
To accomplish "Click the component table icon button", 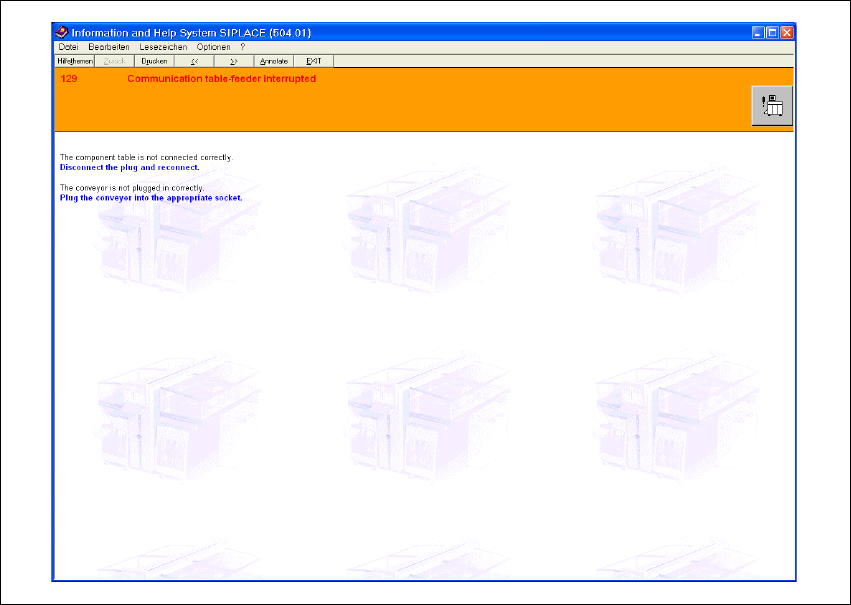I will [x=772, y=106].
